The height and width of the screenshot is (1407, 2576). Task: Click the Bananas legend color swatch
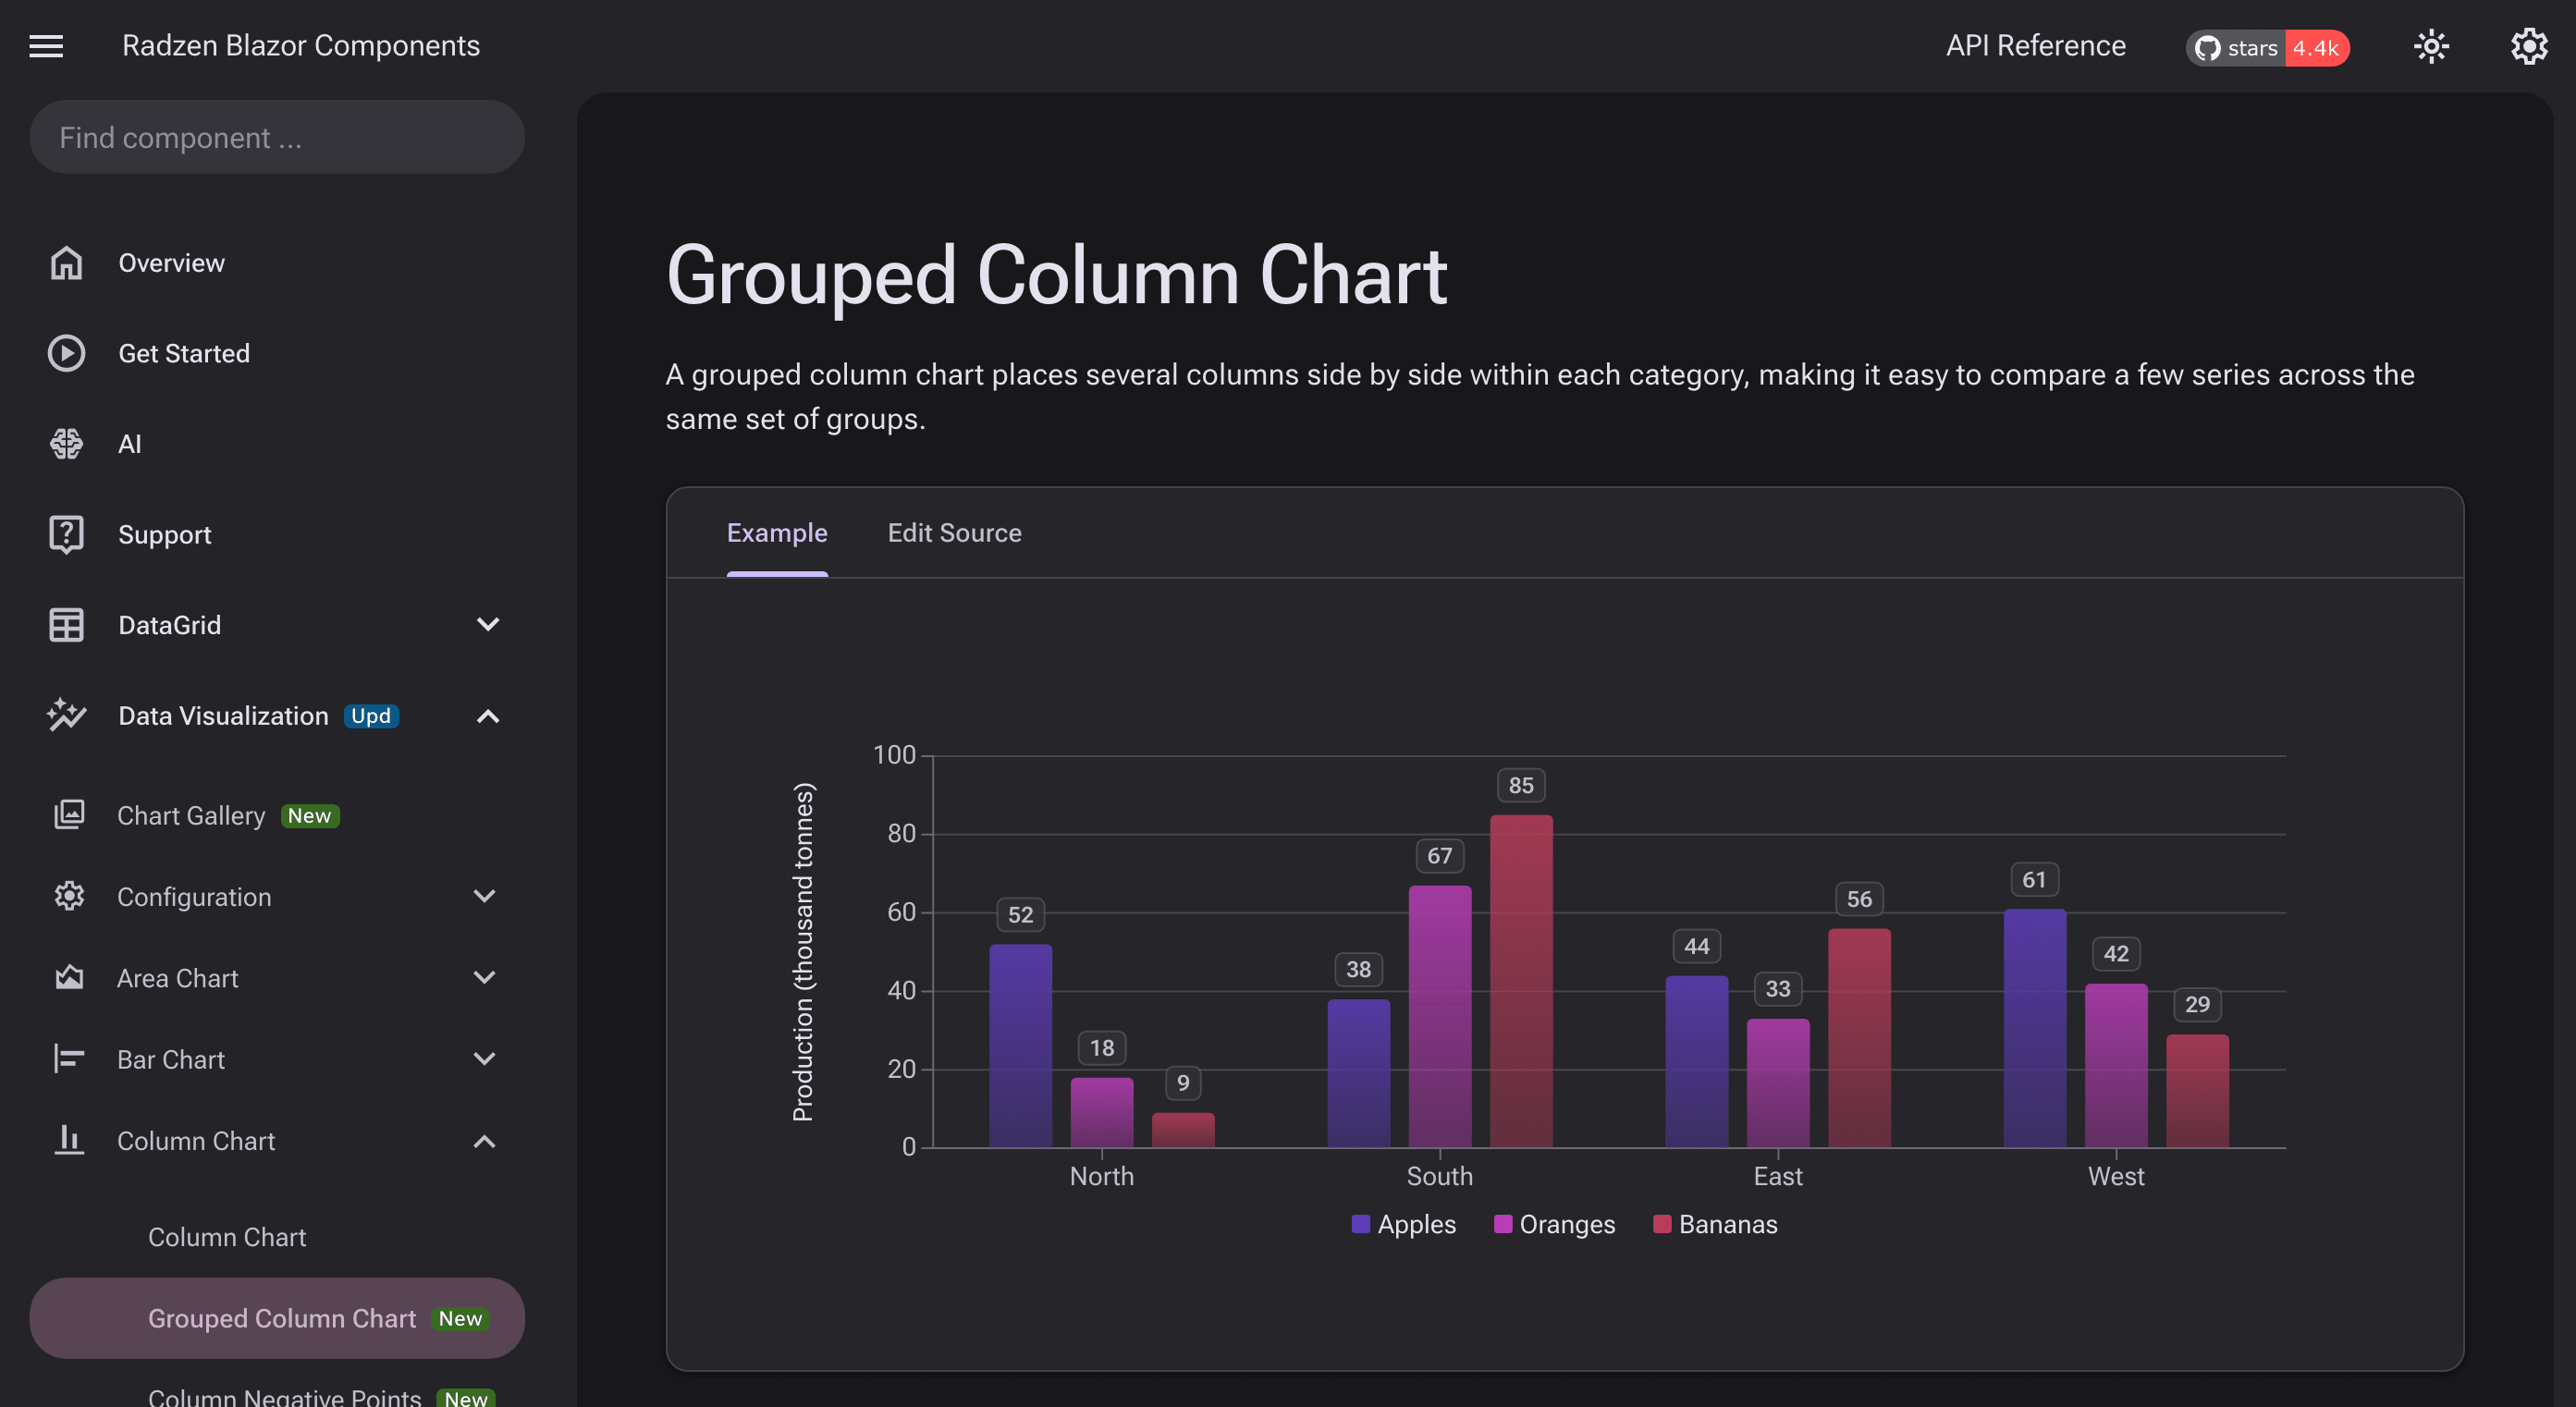tap(1662, 1224)
